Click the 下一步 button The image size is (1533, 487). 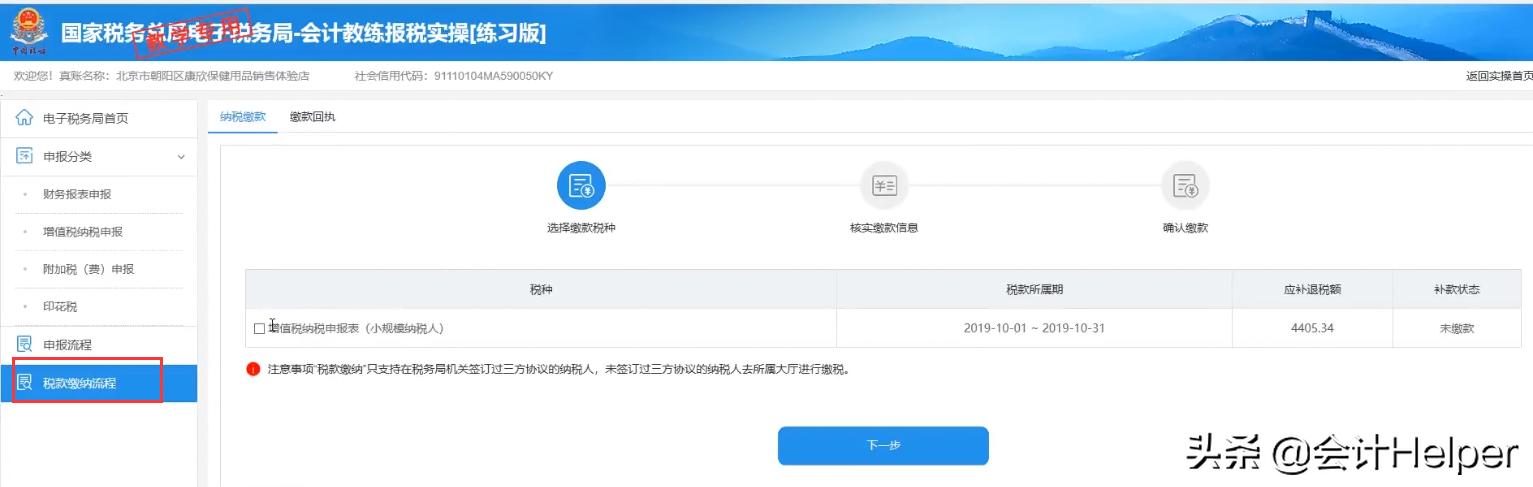[883, 446]
